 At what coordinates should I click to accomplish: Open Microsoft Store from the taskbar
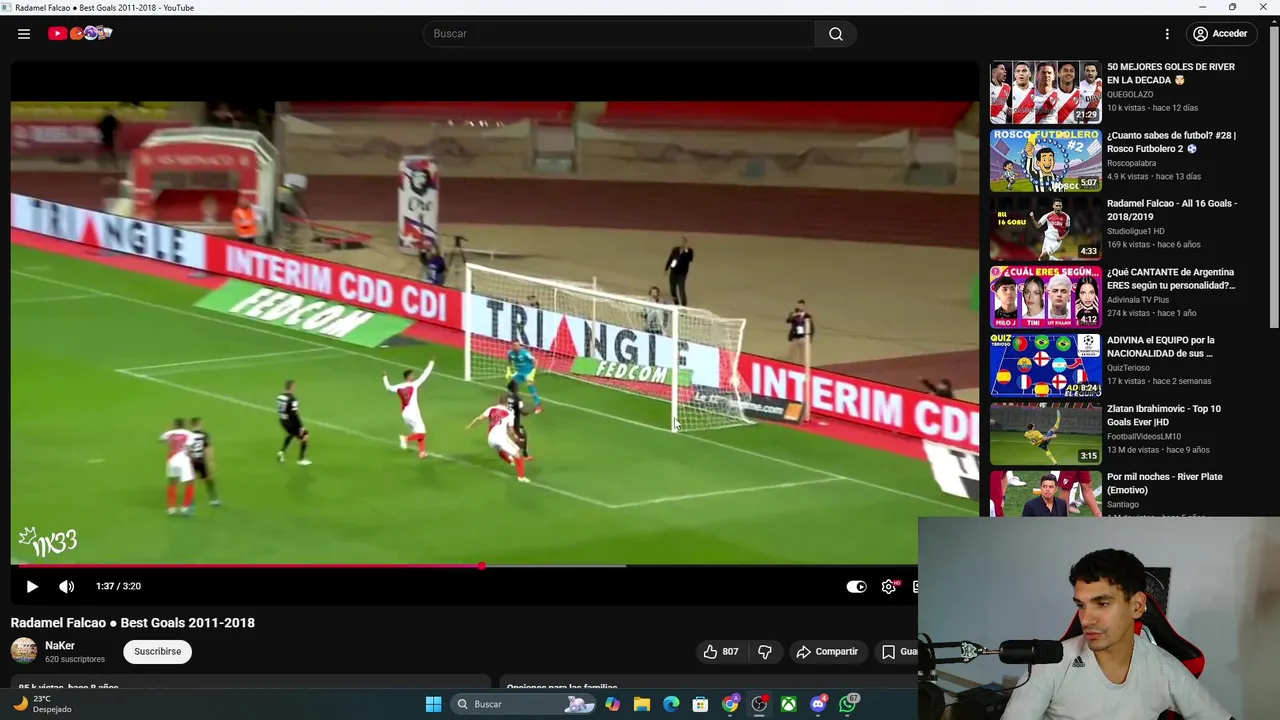[x=700, y=705]
